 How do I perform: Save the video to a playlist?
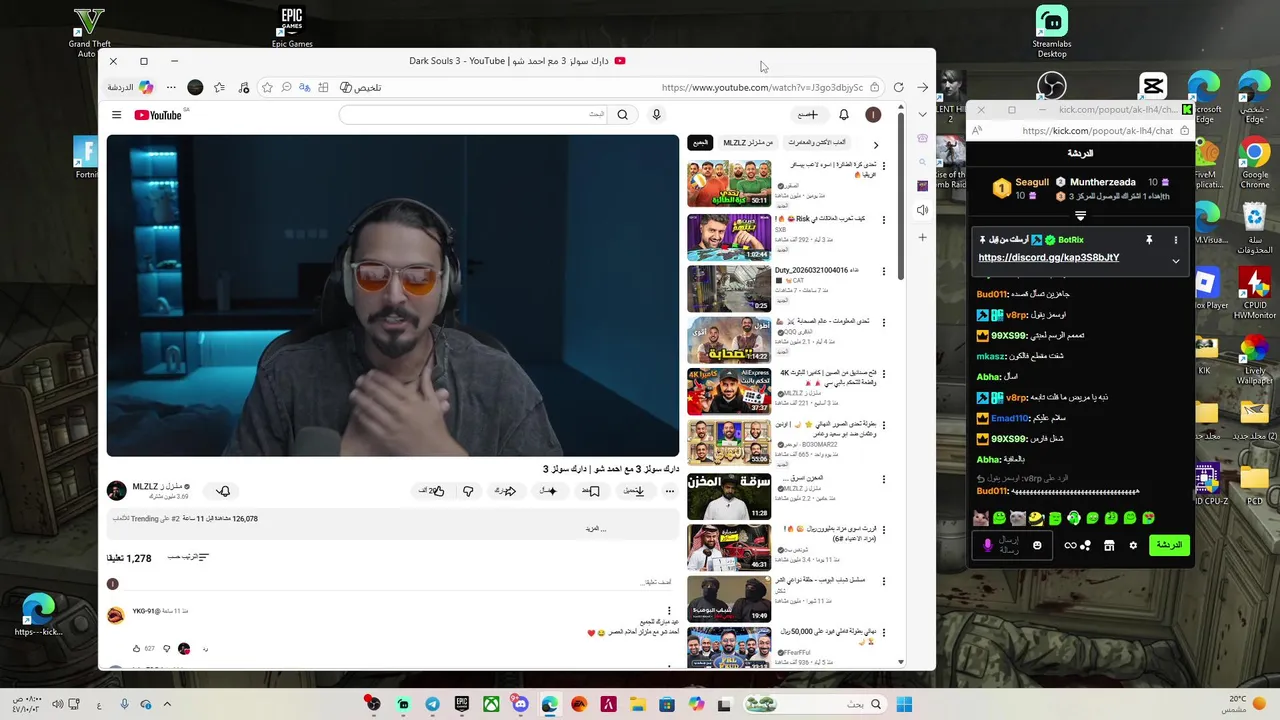[x=591, y=491]
